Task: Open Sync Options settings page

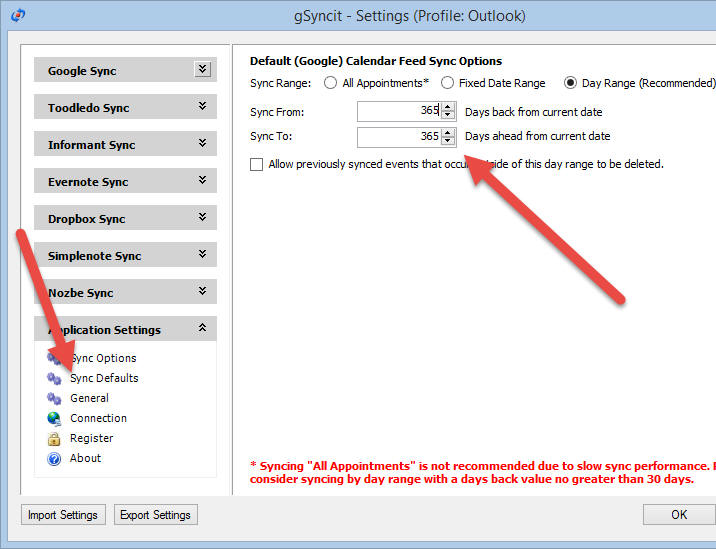Action: point(103,358)
